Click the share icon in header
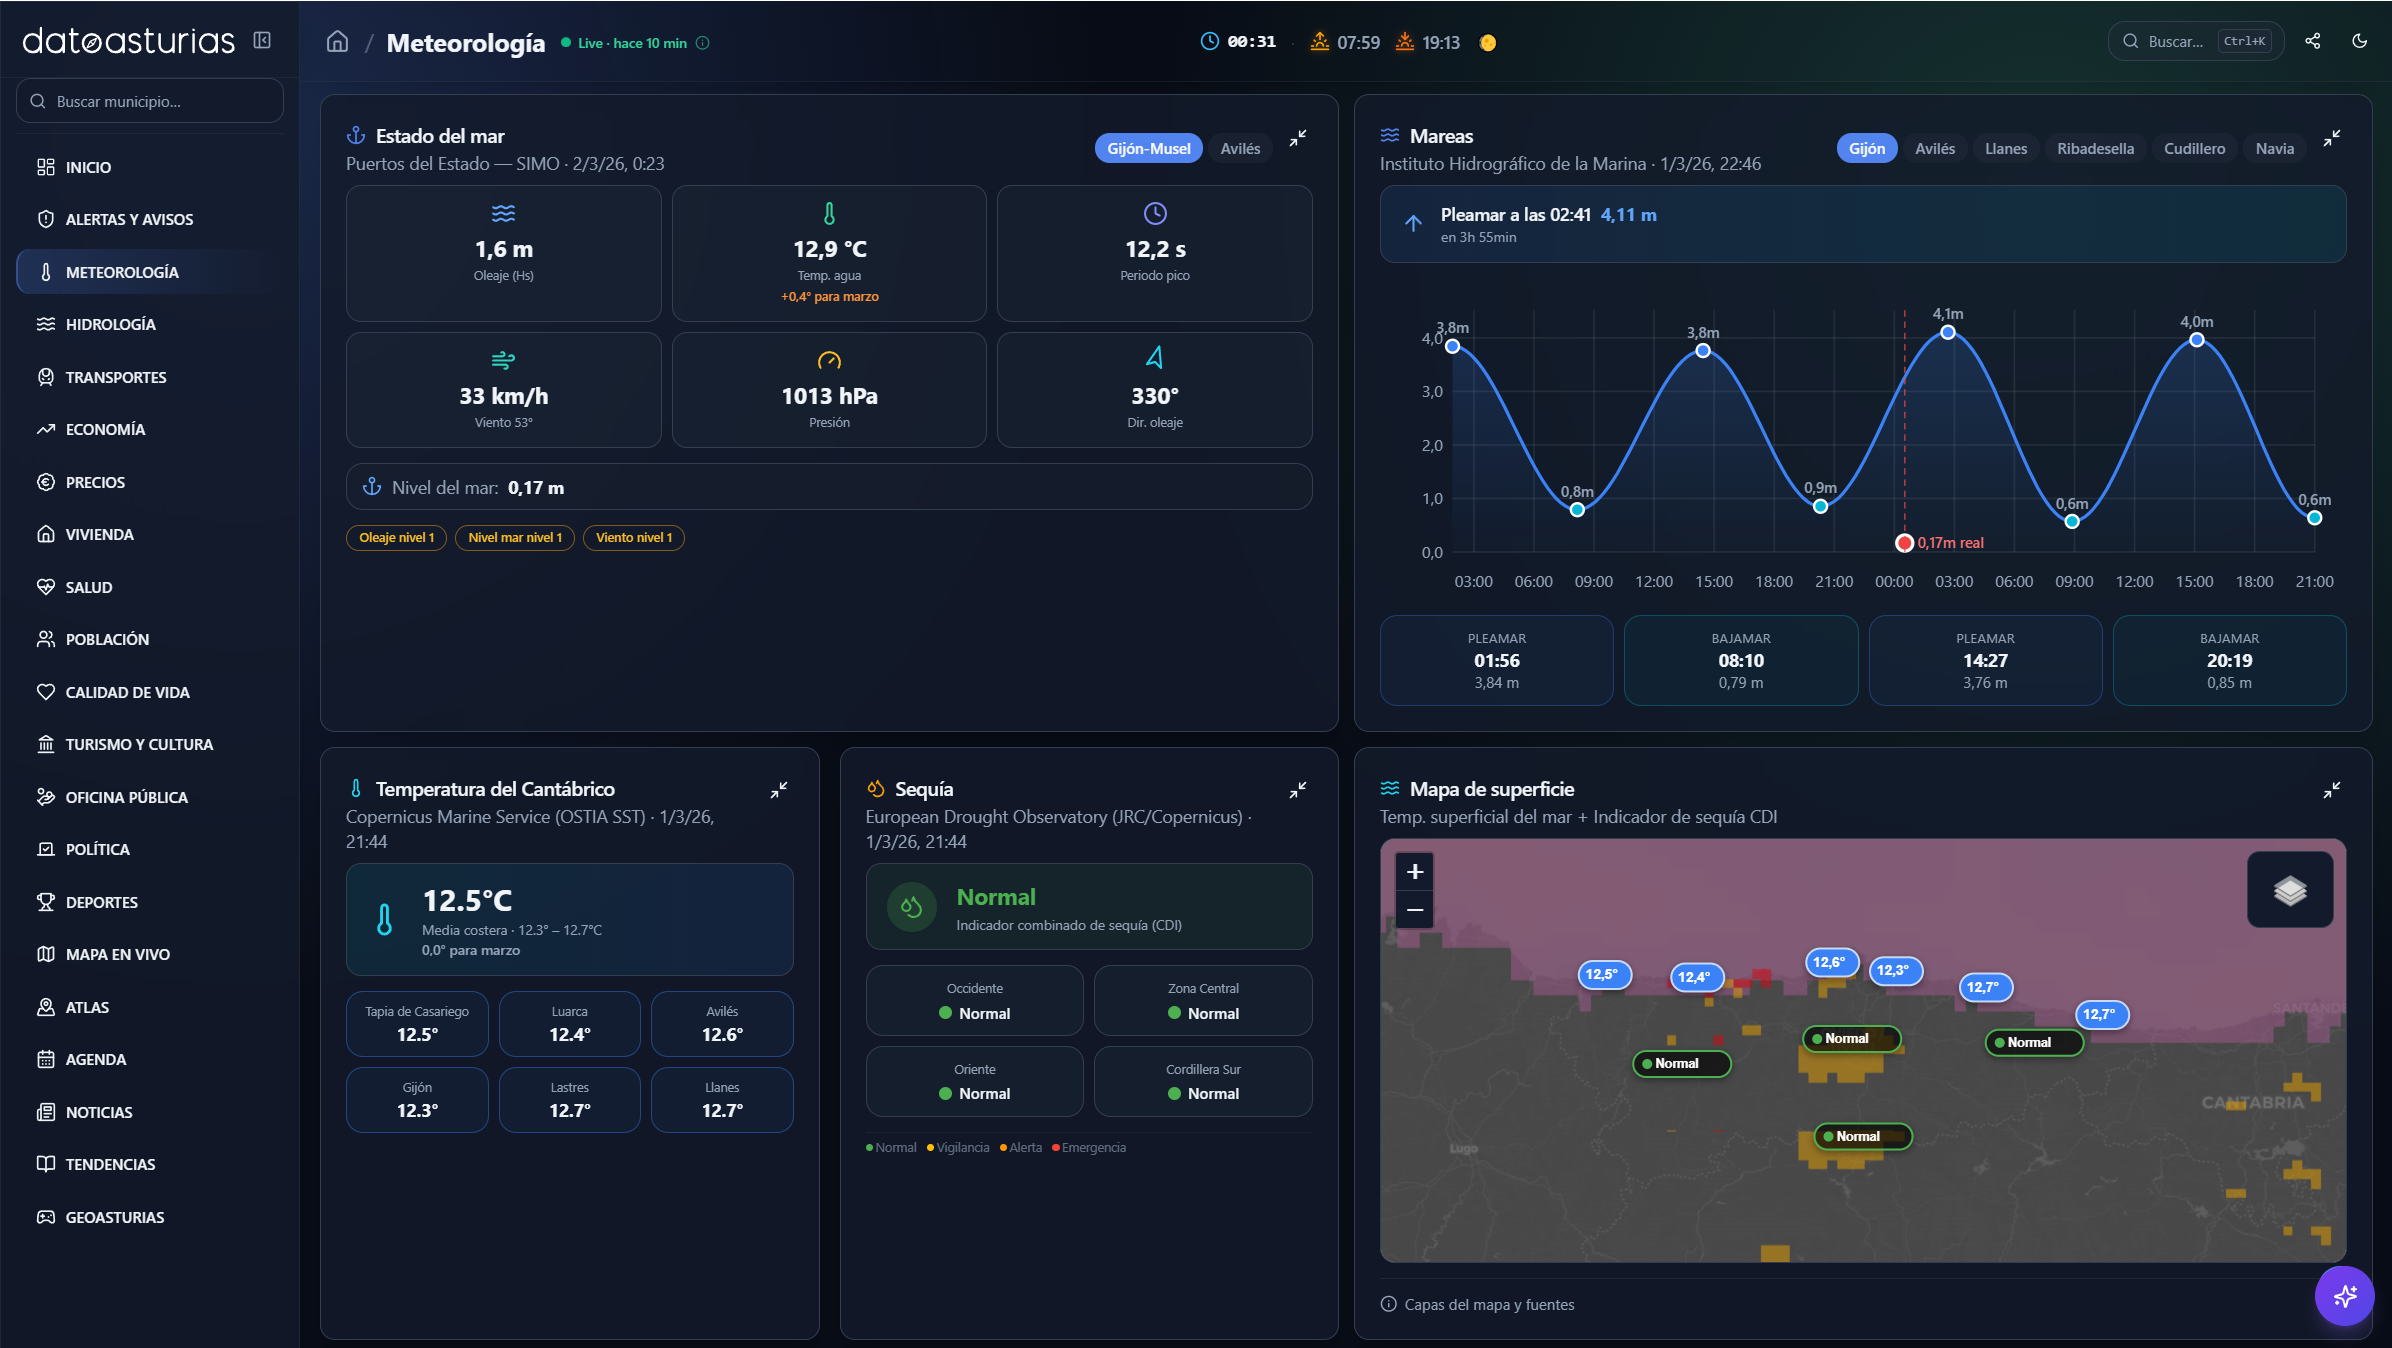2392x1348 pixels. [x=2313, y=41]
